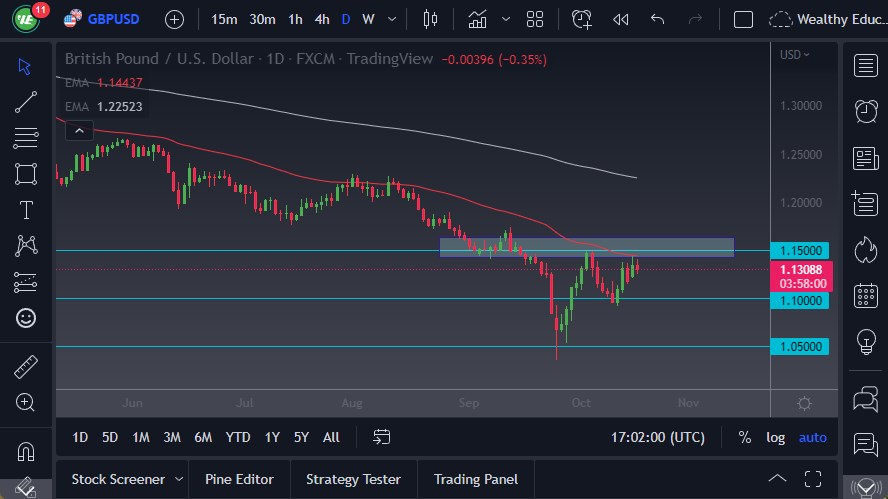Open the watchlist panel icon
This screenshot has height=499, width=888.
866,65
